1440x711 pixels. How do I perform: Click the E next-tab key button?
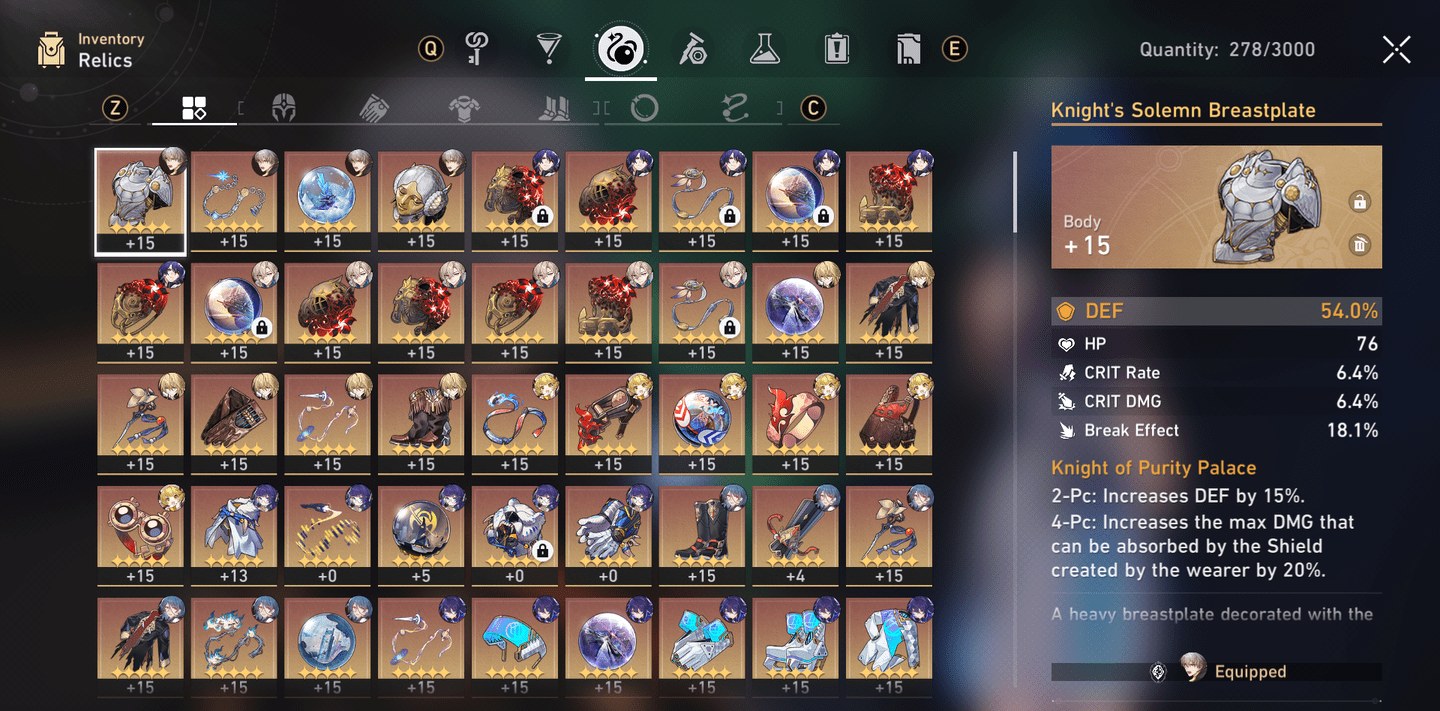point(955,48)
